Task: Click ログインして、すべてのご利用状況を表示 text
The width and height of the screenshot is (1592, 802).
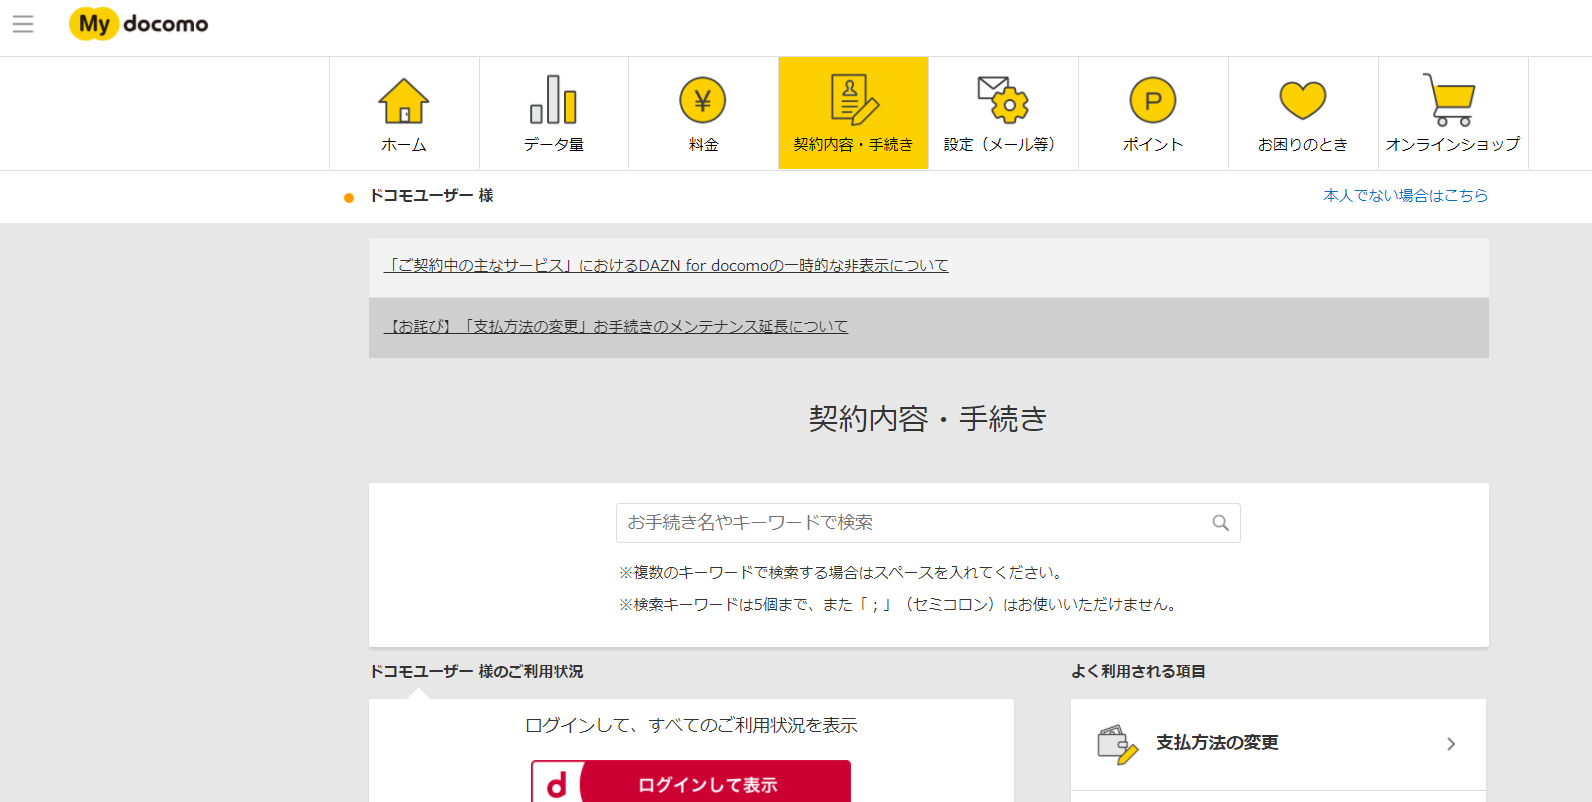Action: pyautogui.click(x=691, y=726)
